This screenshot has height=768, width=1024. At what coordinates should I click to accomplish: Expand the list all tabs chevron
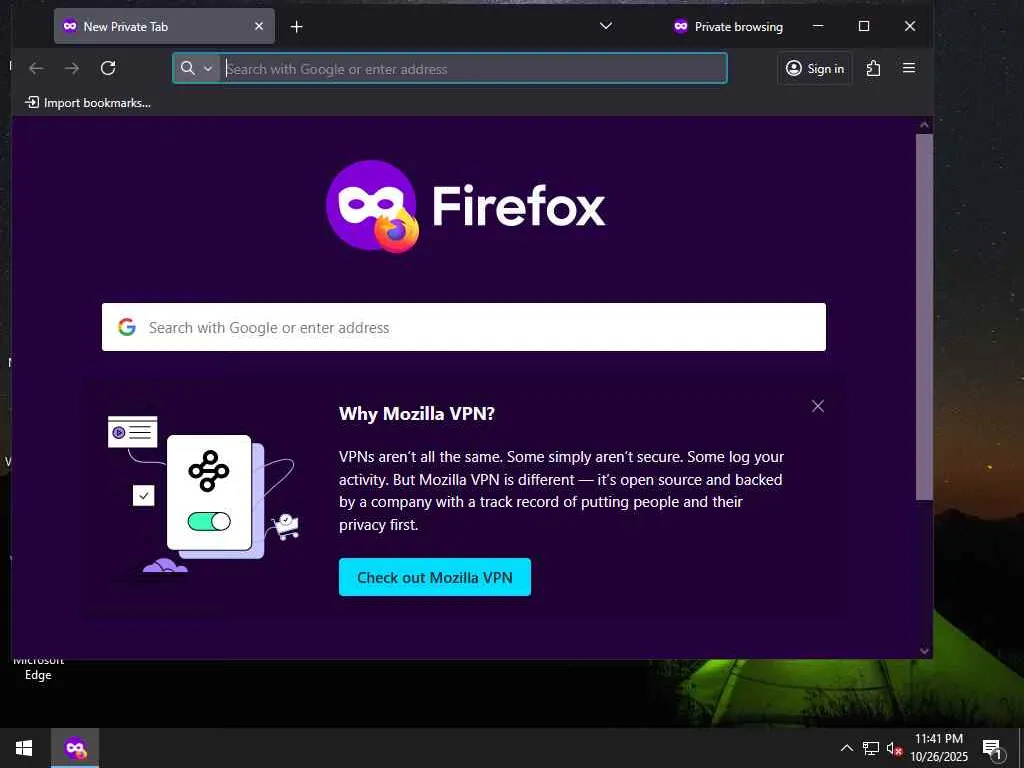(x=605, y=26)
